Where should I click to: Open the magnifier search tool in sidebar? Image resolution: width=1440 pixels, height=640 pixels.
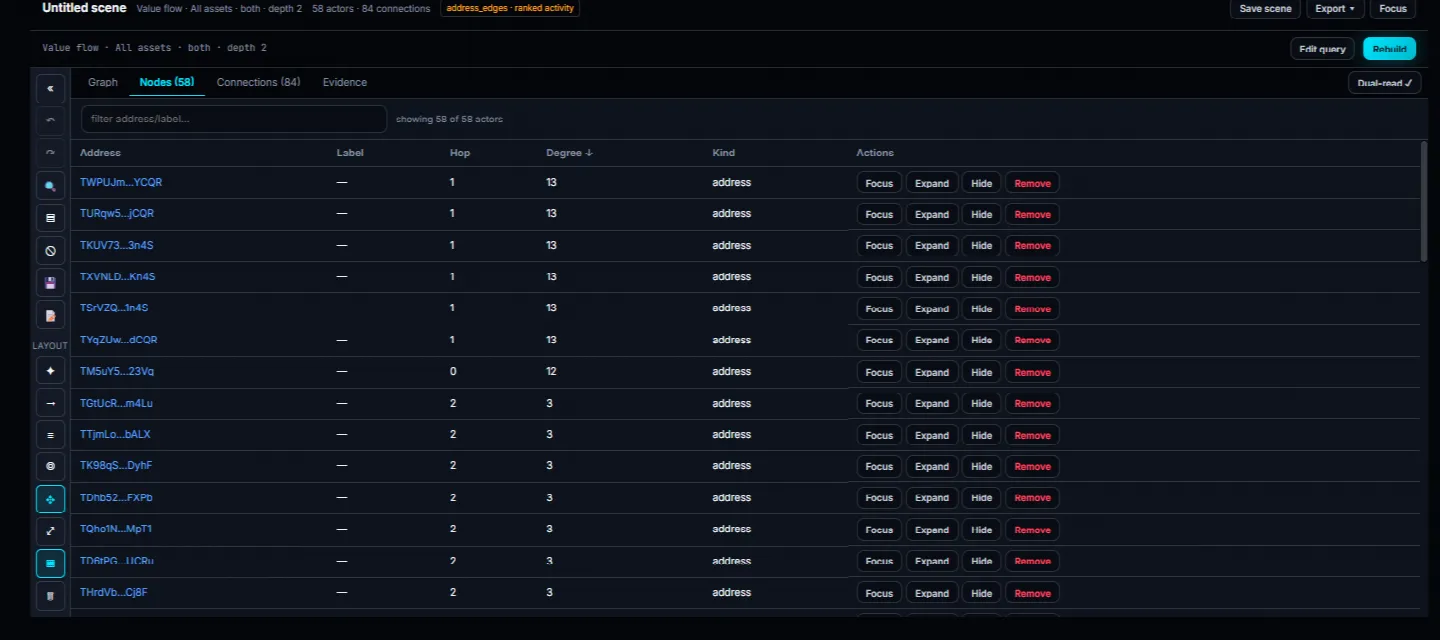(51, 186)
